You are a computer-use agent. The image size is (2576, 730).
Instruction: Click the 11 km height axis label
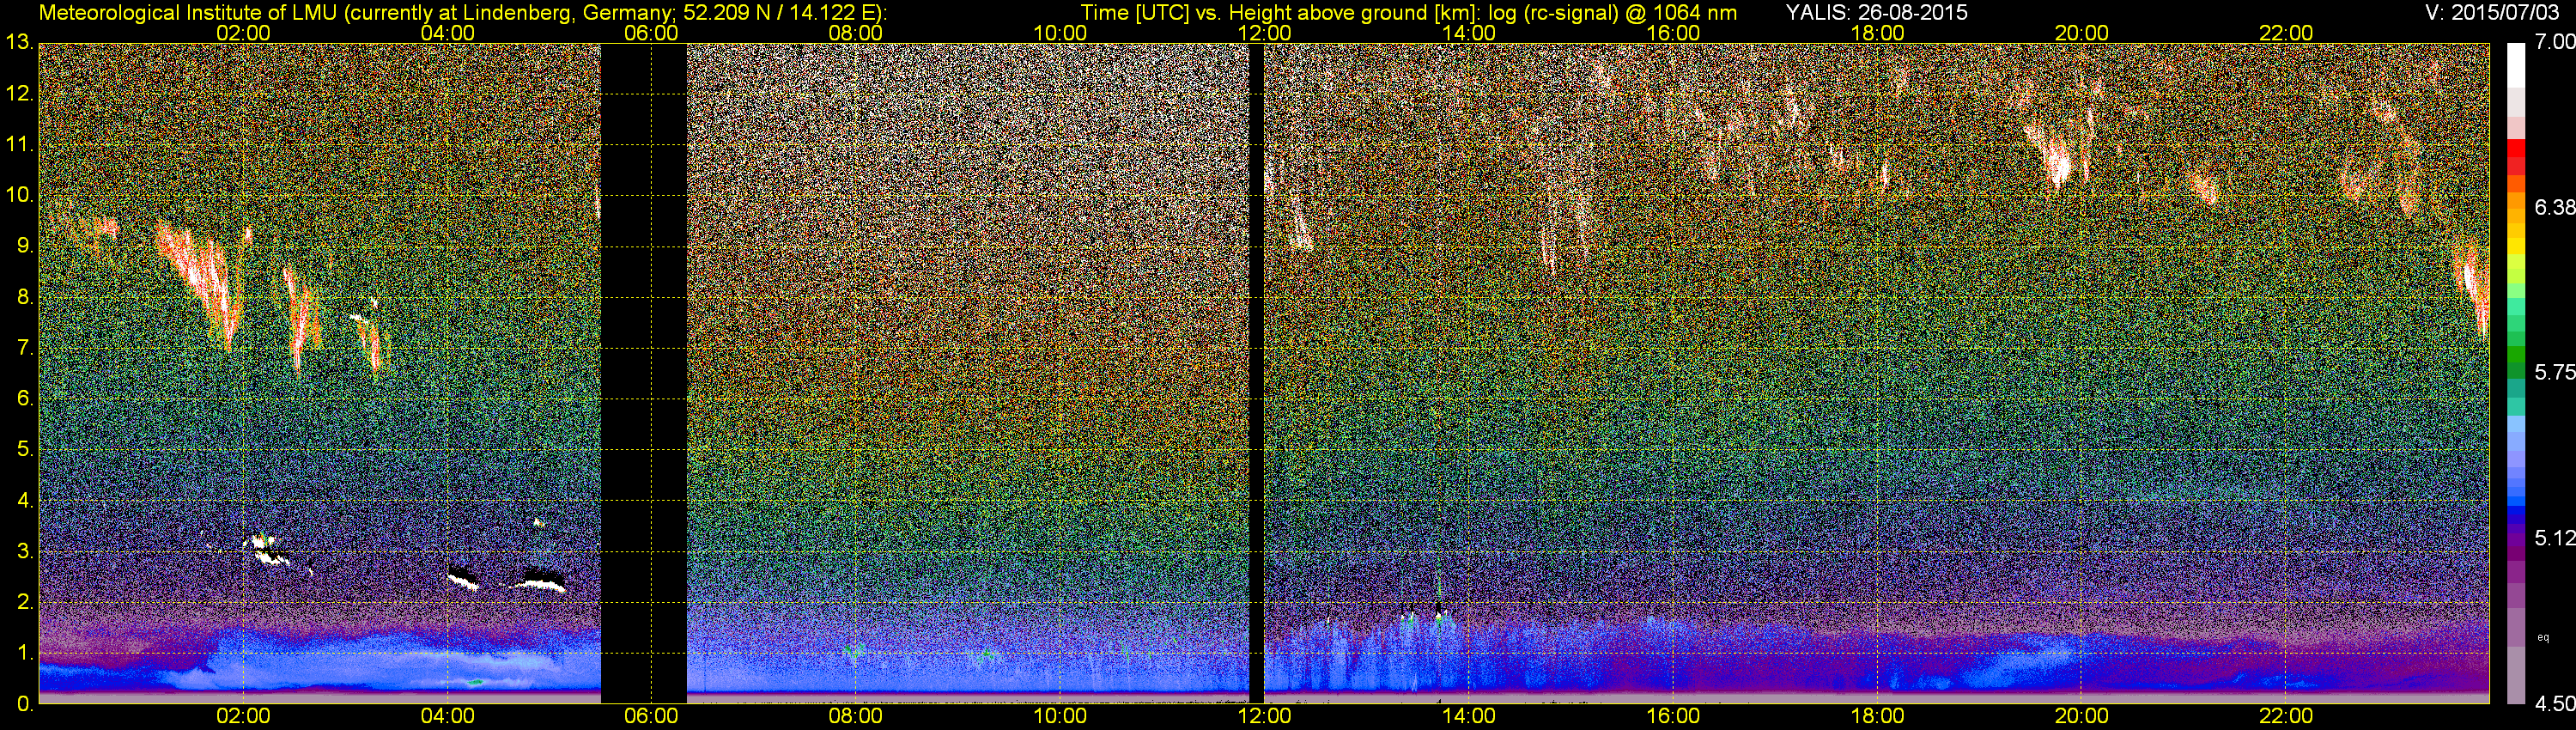[19, 144]
